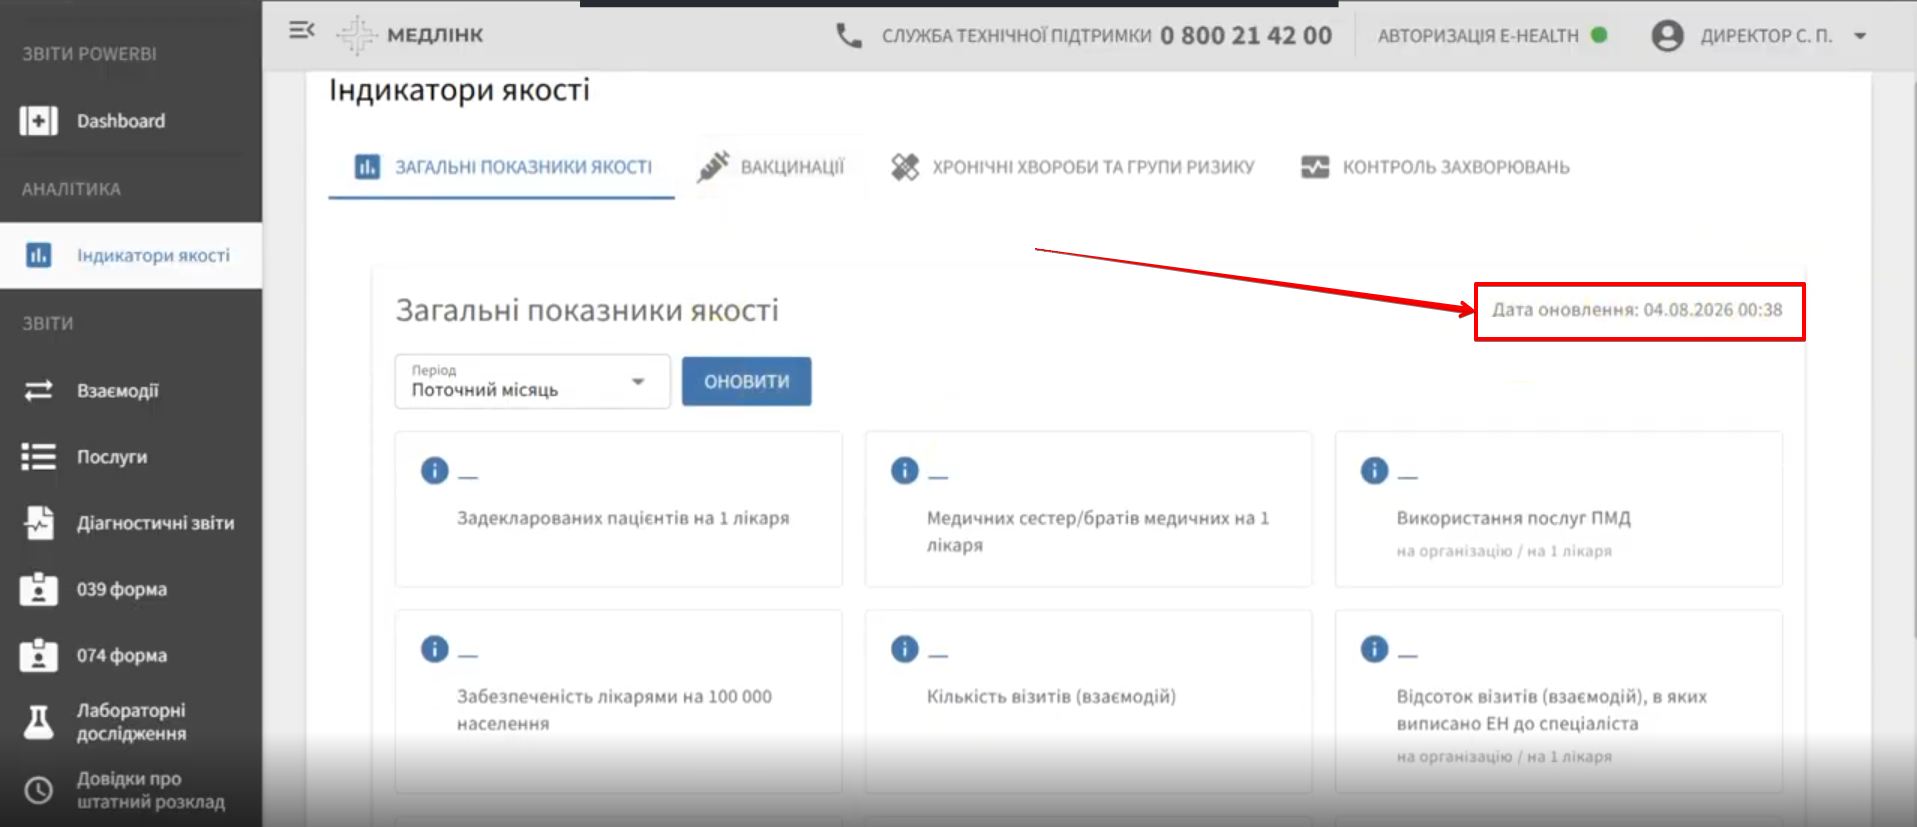Click the Лабораторні дослідження flask icon
The height and width of the screenshot is (827, 1917).
[39, 721]
